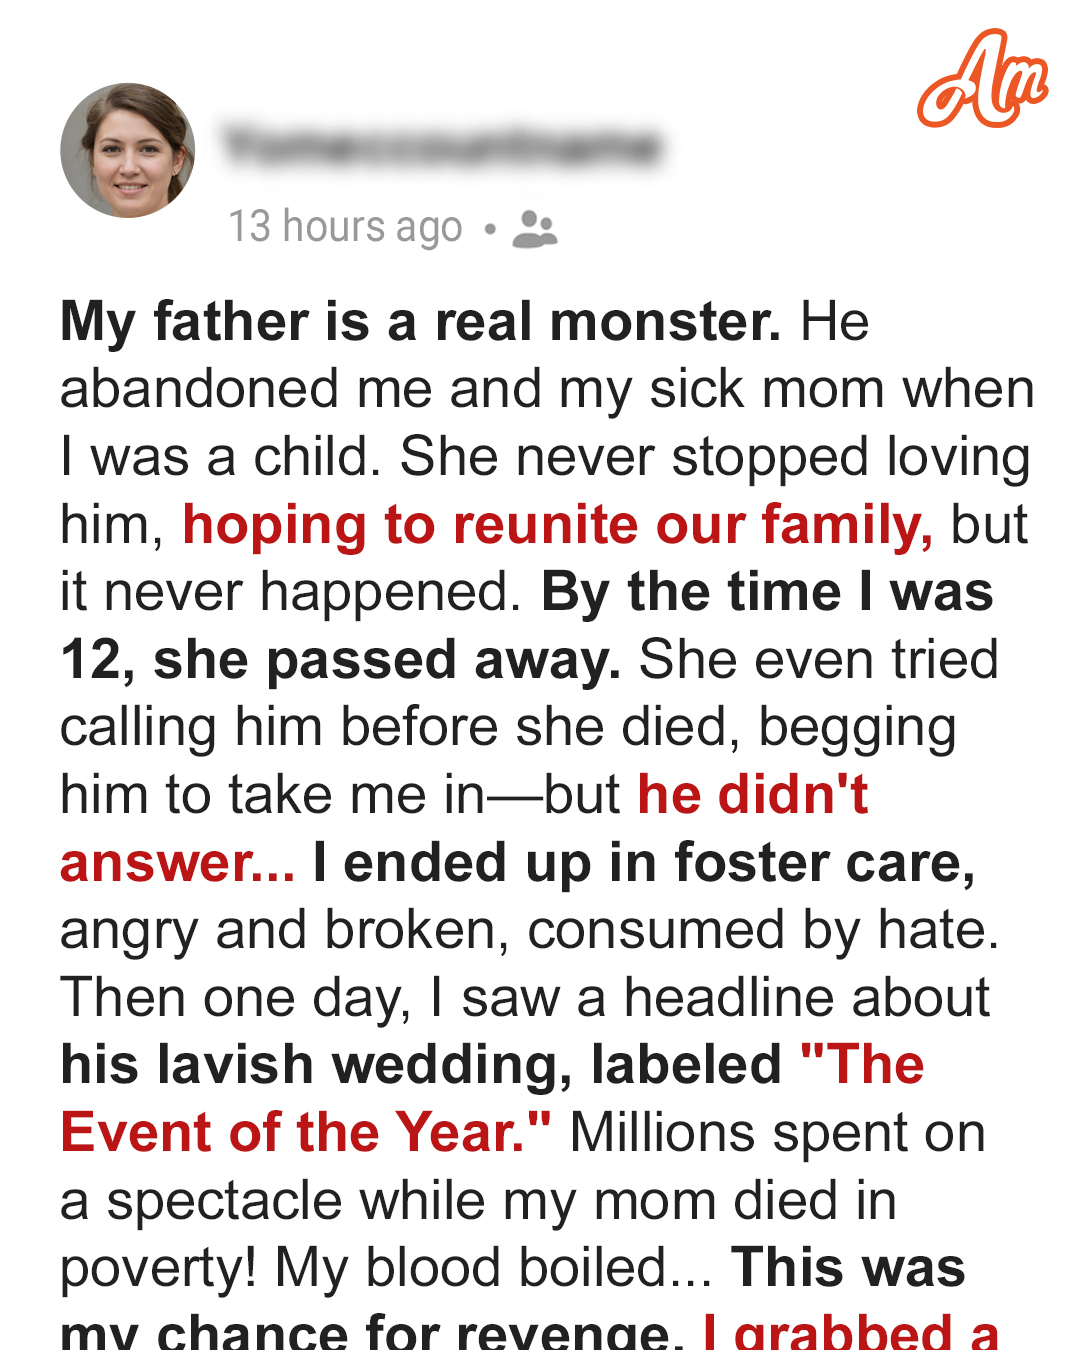Click red 'Event of the Year."' text
This screenshot has height=1350, width=1080.
[x=305, y=1133]
